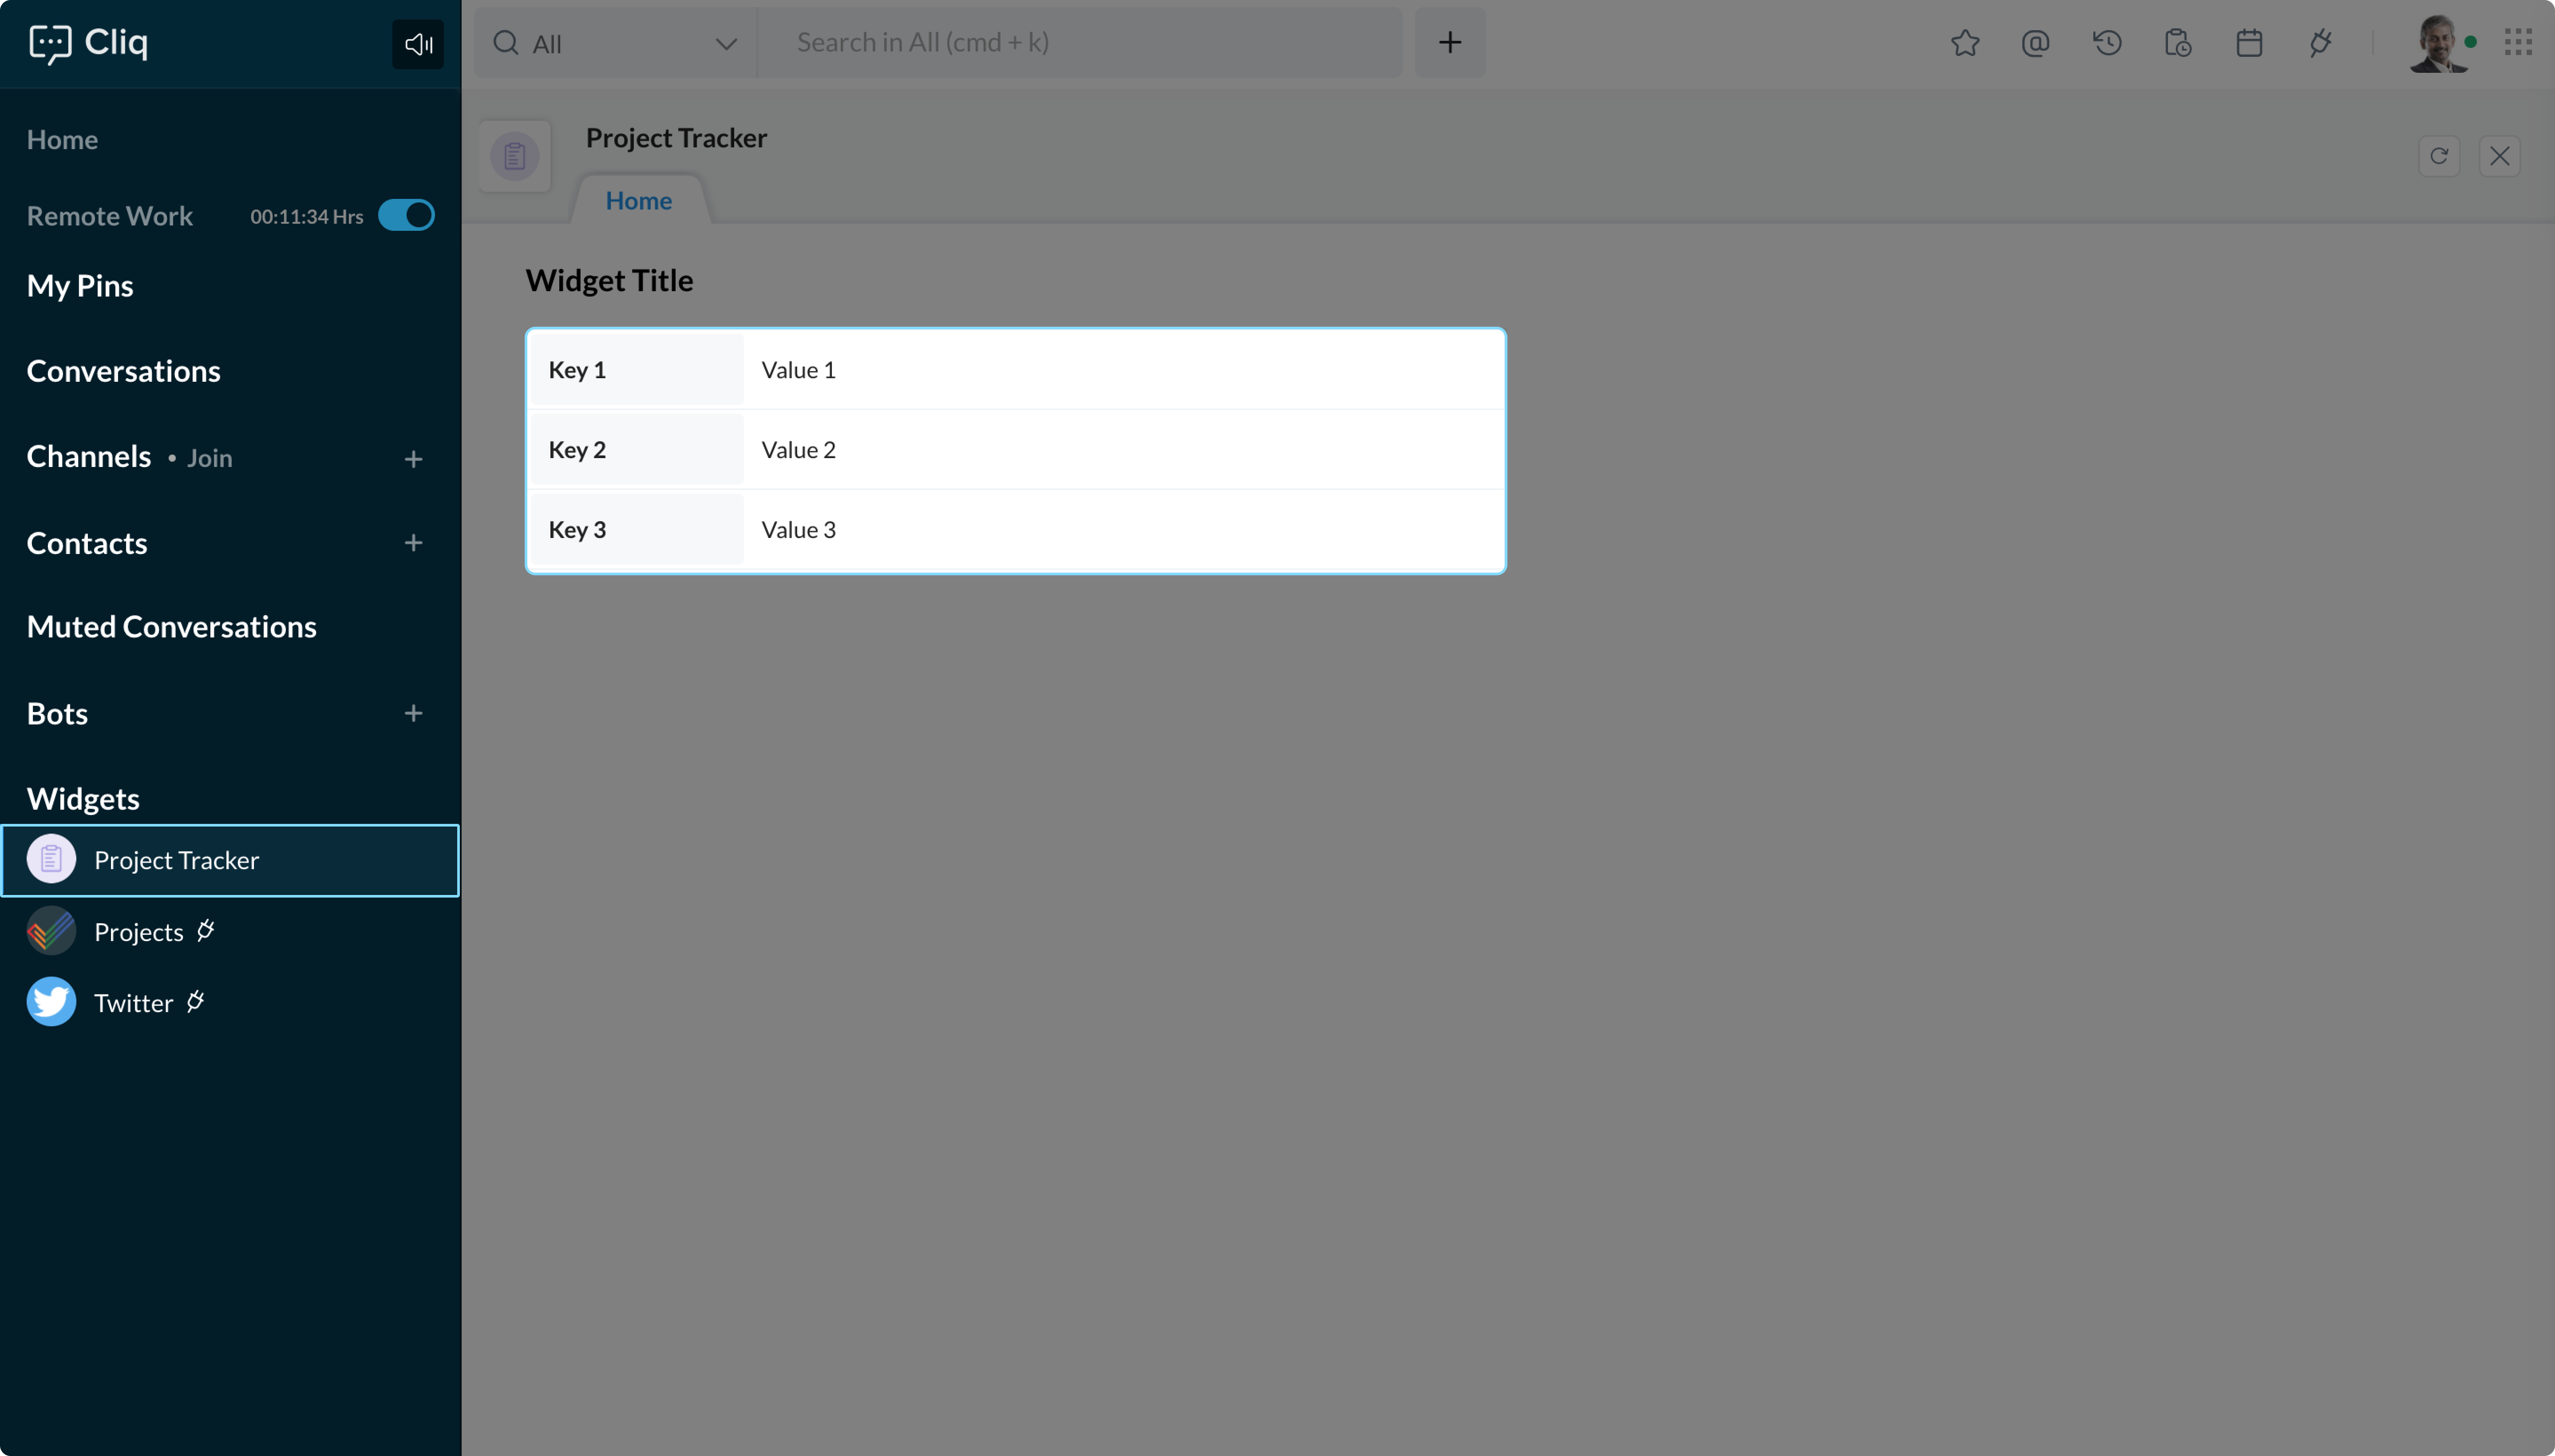2555x1456 pixels.
Task: Click the Key 1 cell
Action: click(x=637, y=370)
